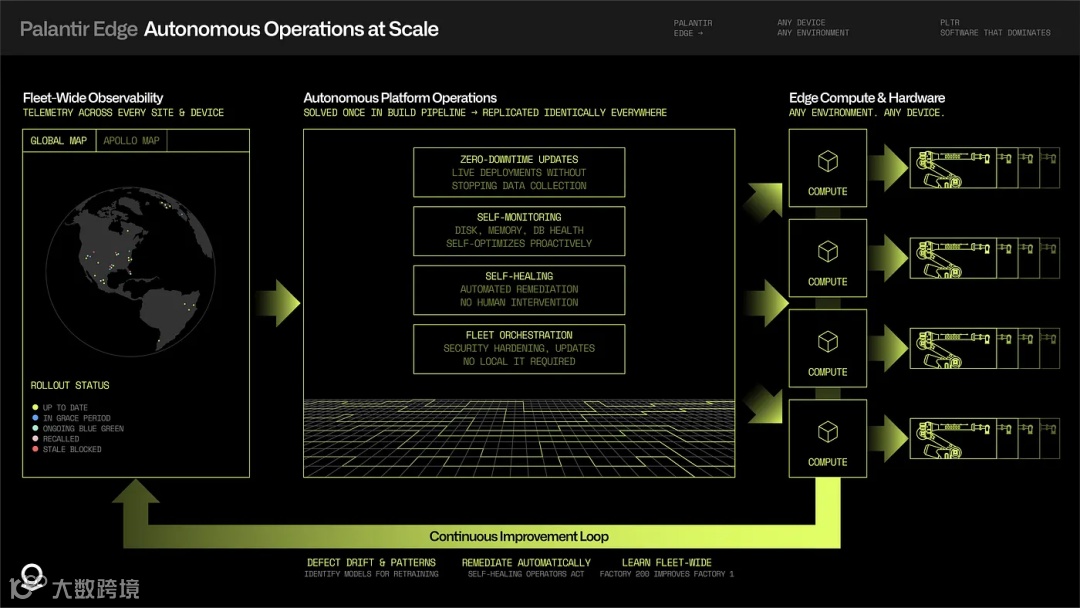Click the arrow from fourth COMPUTE to hardware

[889, 439]
